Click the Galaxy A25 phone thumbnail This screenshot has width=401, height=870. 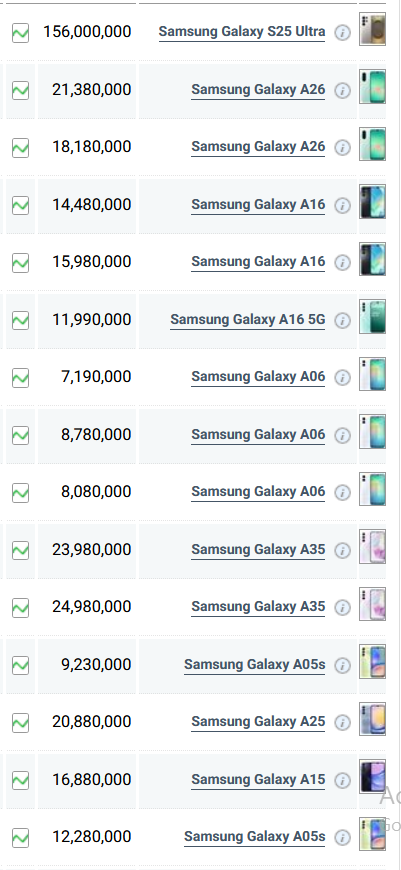(x=372, y=719)
